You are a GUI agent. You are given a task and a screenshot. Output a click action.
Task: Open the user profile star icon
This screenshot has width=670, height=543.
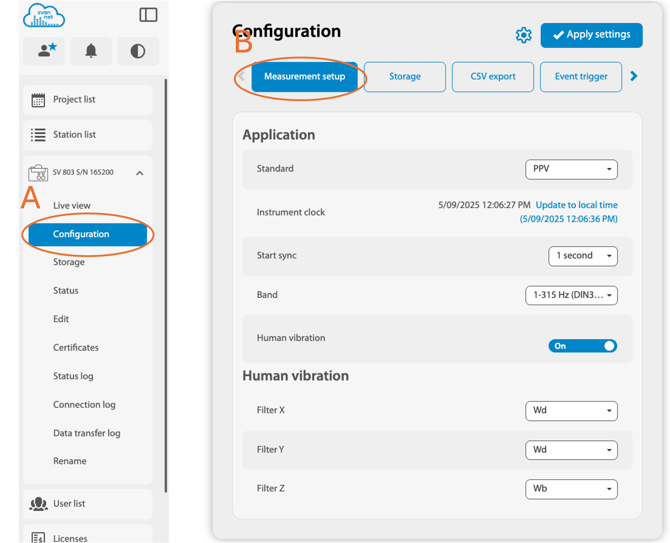coord(45,51)
